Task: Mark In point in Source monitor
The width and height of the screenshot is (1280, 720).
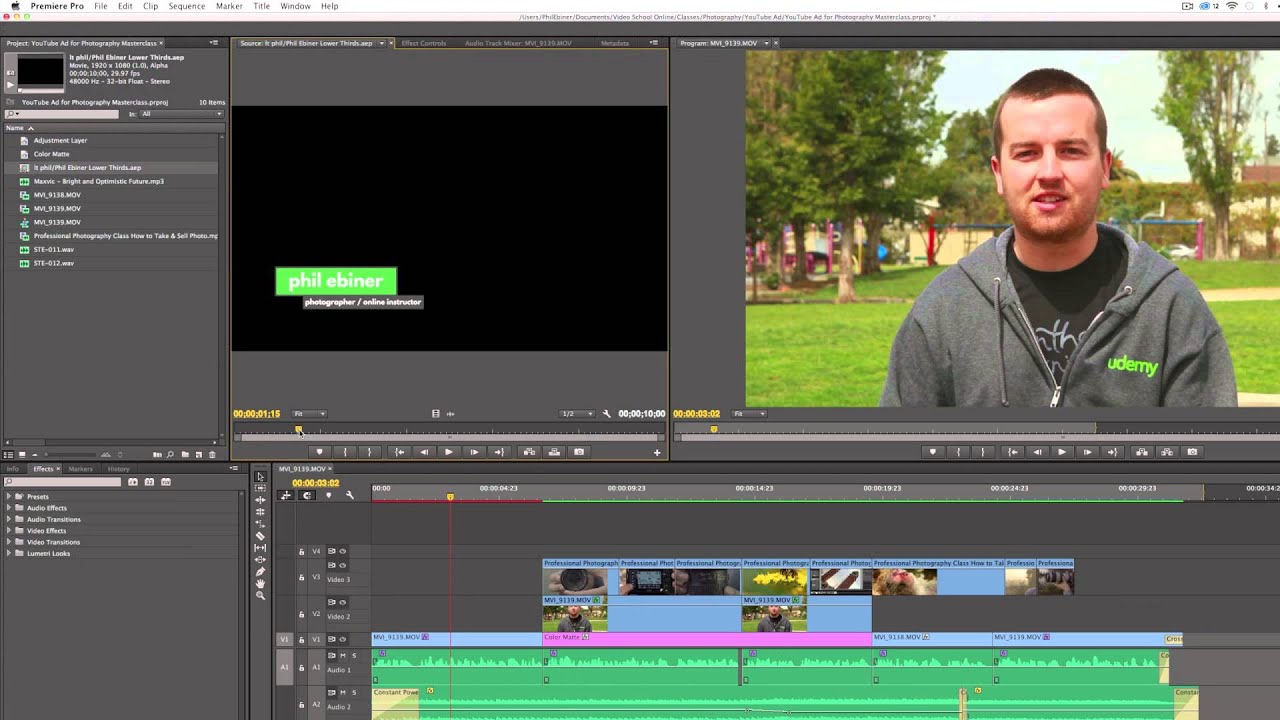Action: coord(345,452)
